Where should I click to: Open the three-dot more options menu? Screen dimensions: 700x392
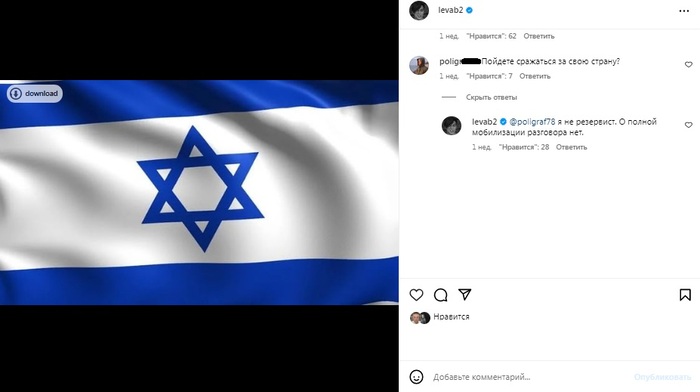click(x=684, y=11)
